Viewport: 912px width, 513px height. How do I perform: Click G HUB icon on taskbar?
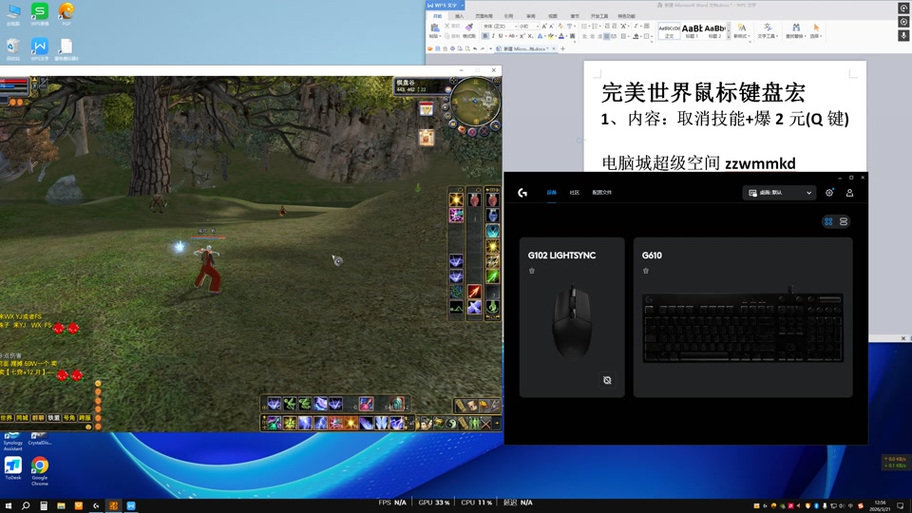point(96,505)
